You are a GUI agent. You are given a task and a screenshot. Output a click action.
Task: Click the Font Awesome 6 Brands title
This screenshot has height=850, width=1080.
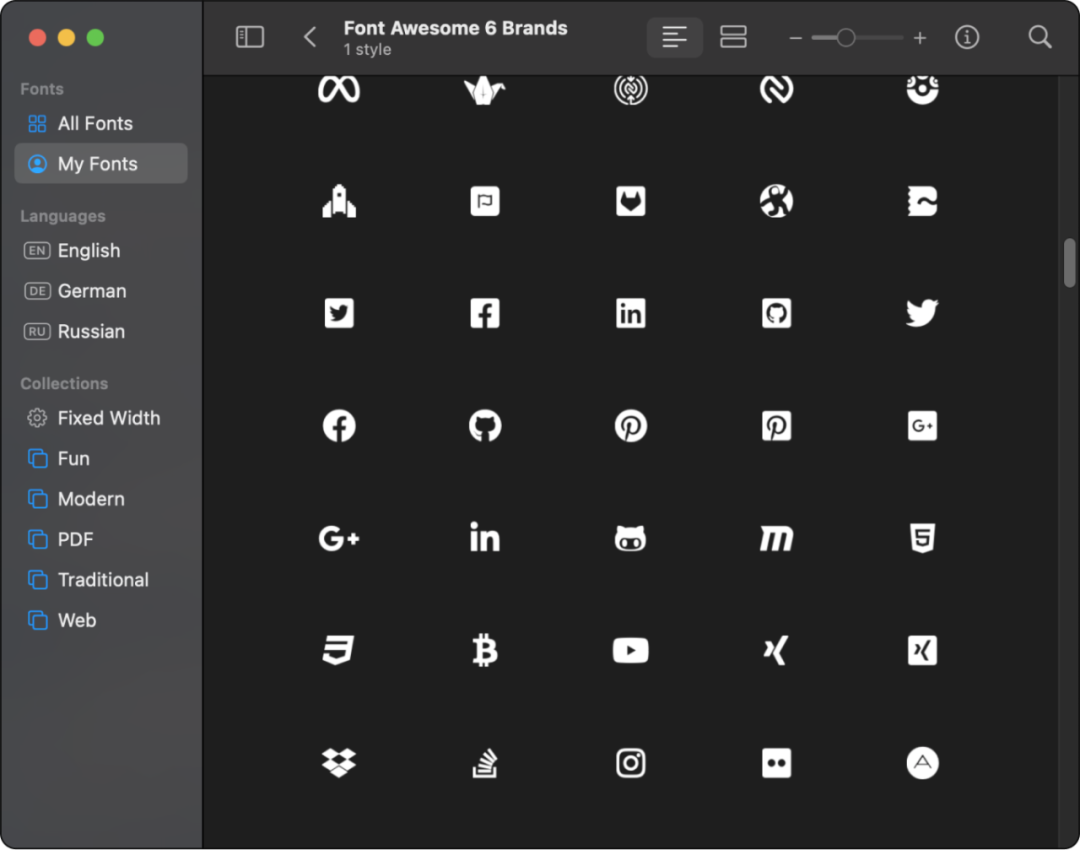(x=455, y=28)
